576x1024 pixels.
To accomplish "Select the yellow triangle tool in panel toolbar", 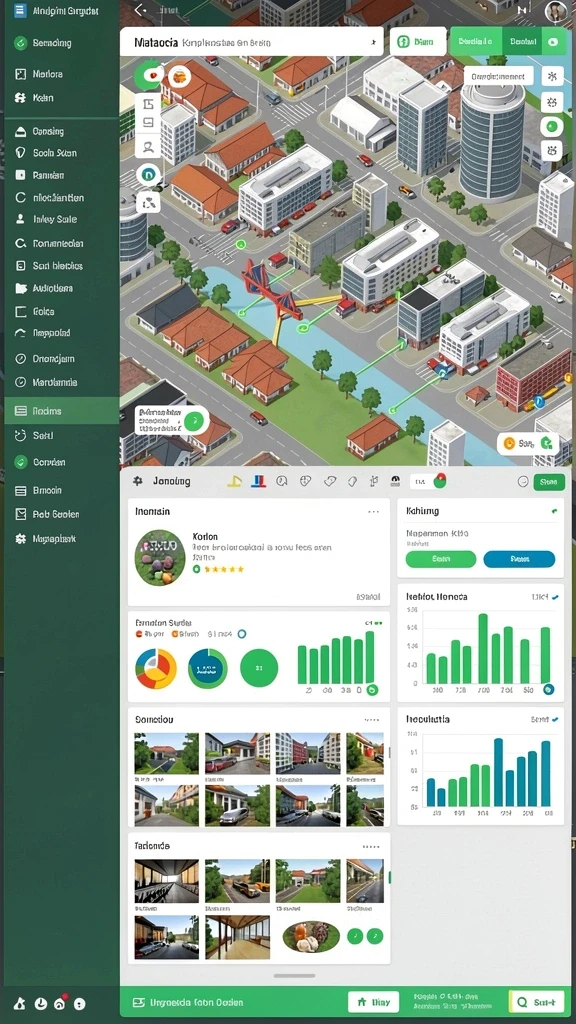I will pos(234,481).
